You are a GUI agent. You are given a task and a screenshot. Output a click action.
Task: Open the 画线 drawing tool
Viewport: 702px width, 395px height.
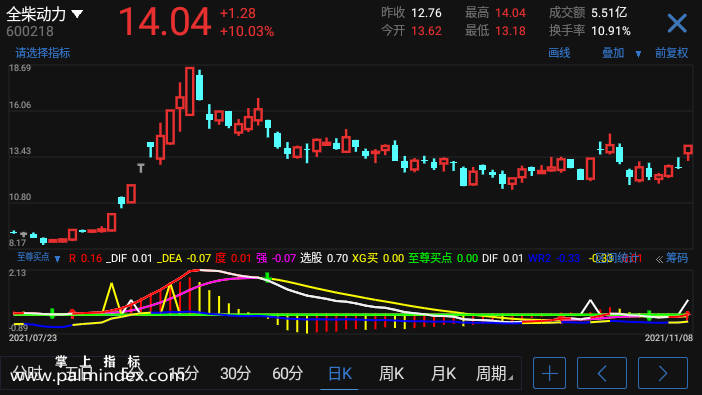point(559,53)
